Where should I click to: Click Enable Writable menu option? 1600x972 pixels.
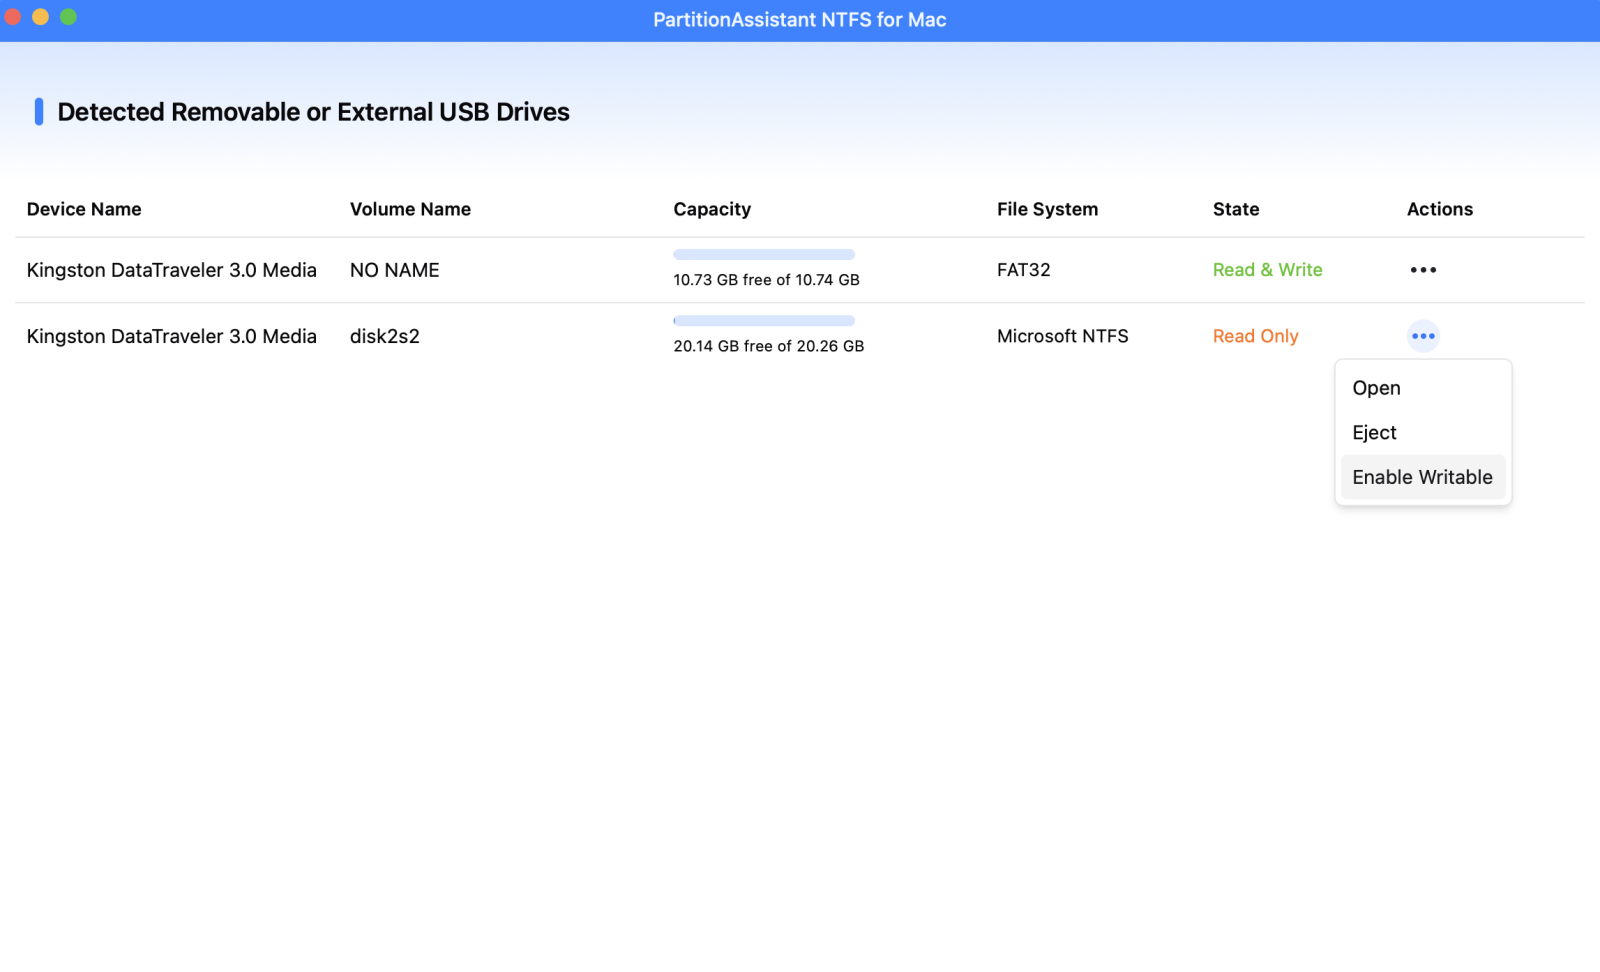[1423, 477]
